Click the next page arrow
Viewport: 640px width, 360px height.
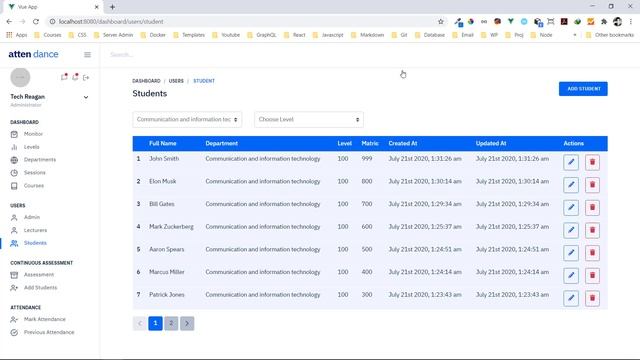pyautogui.click(x=187, y=323)
